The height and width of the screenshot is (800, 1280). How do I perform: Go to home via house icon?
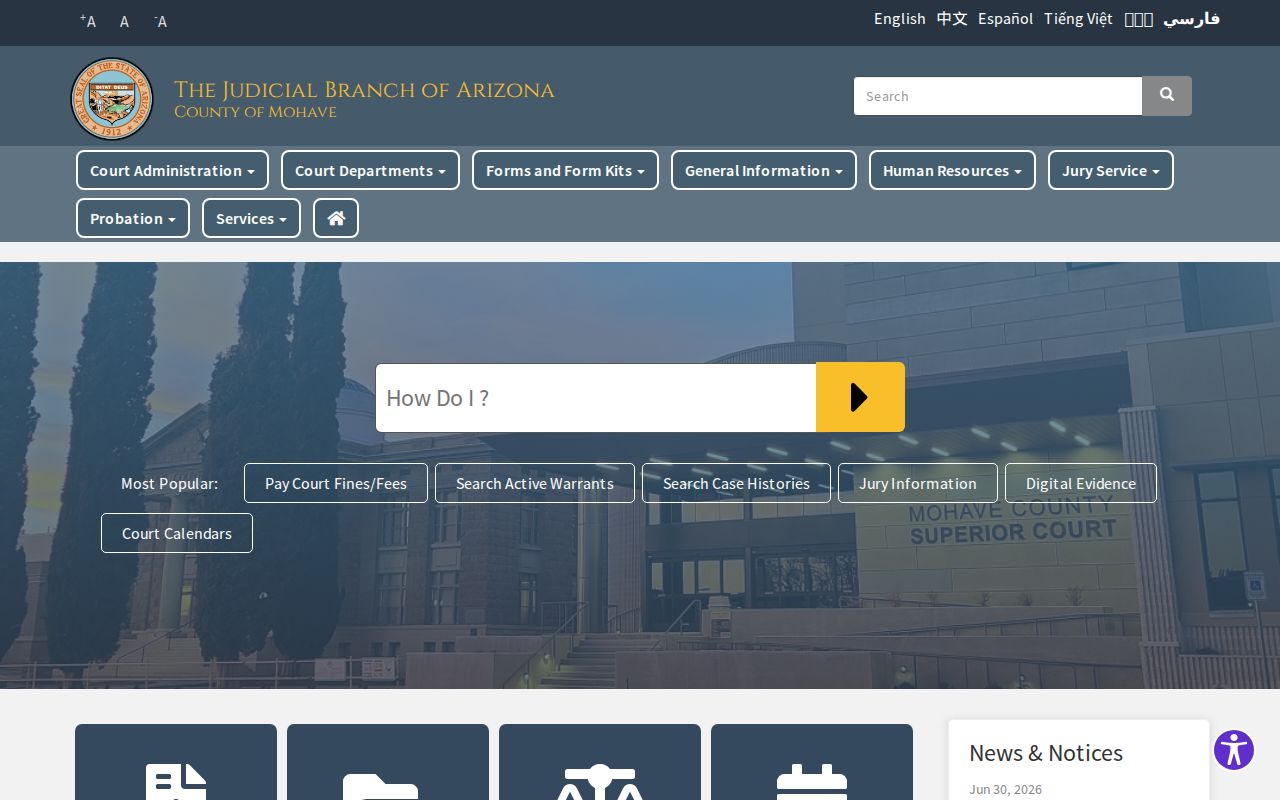coord(336,218)
